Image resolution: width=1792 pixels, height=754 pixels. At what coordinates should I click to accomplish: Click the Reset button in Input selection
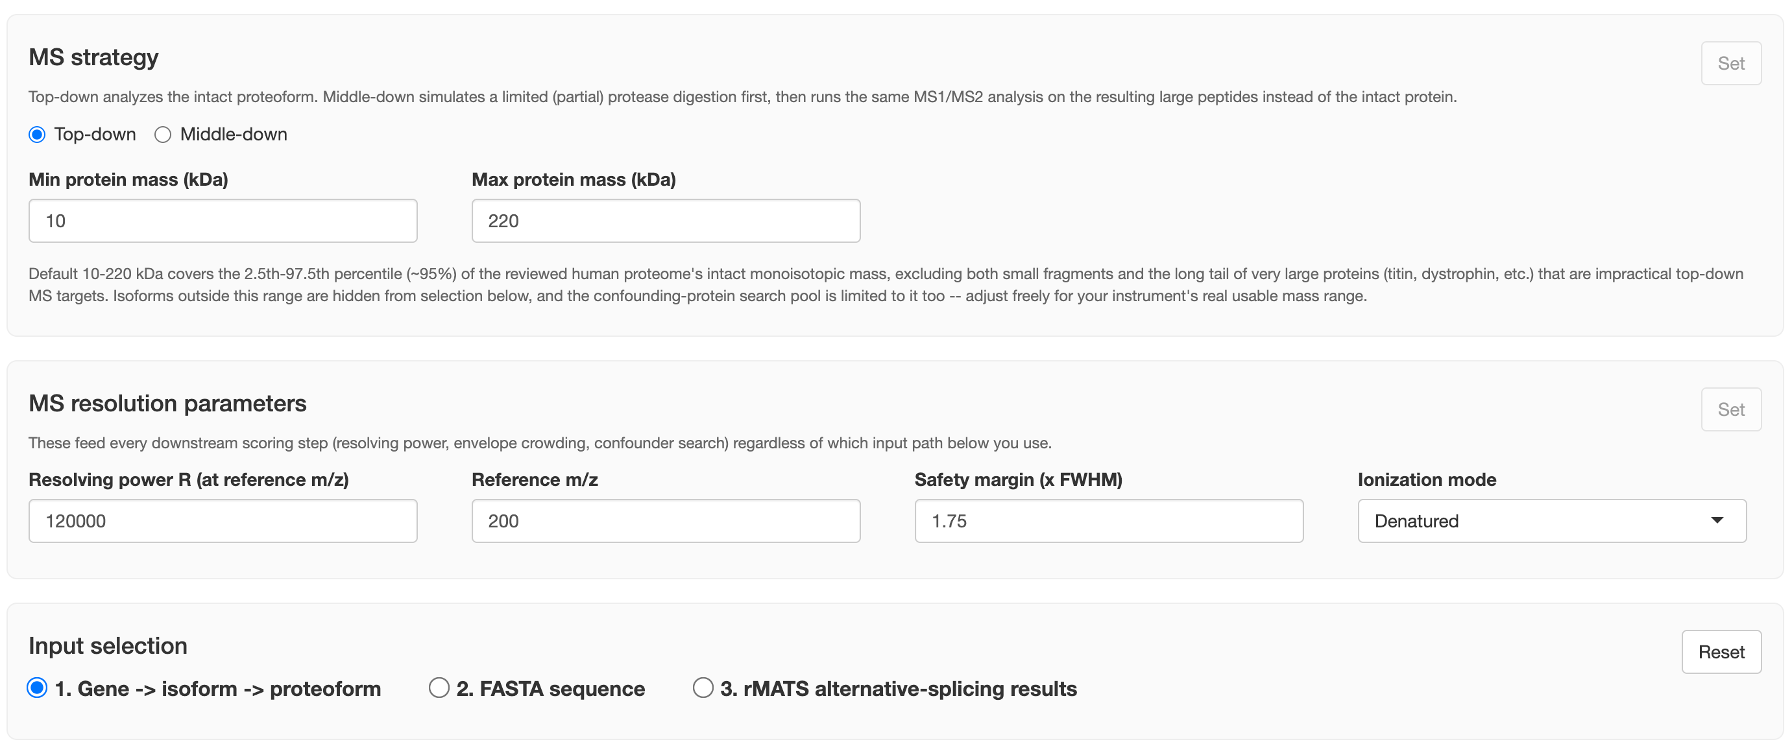pyautogui.click(x=1721, y=652)
